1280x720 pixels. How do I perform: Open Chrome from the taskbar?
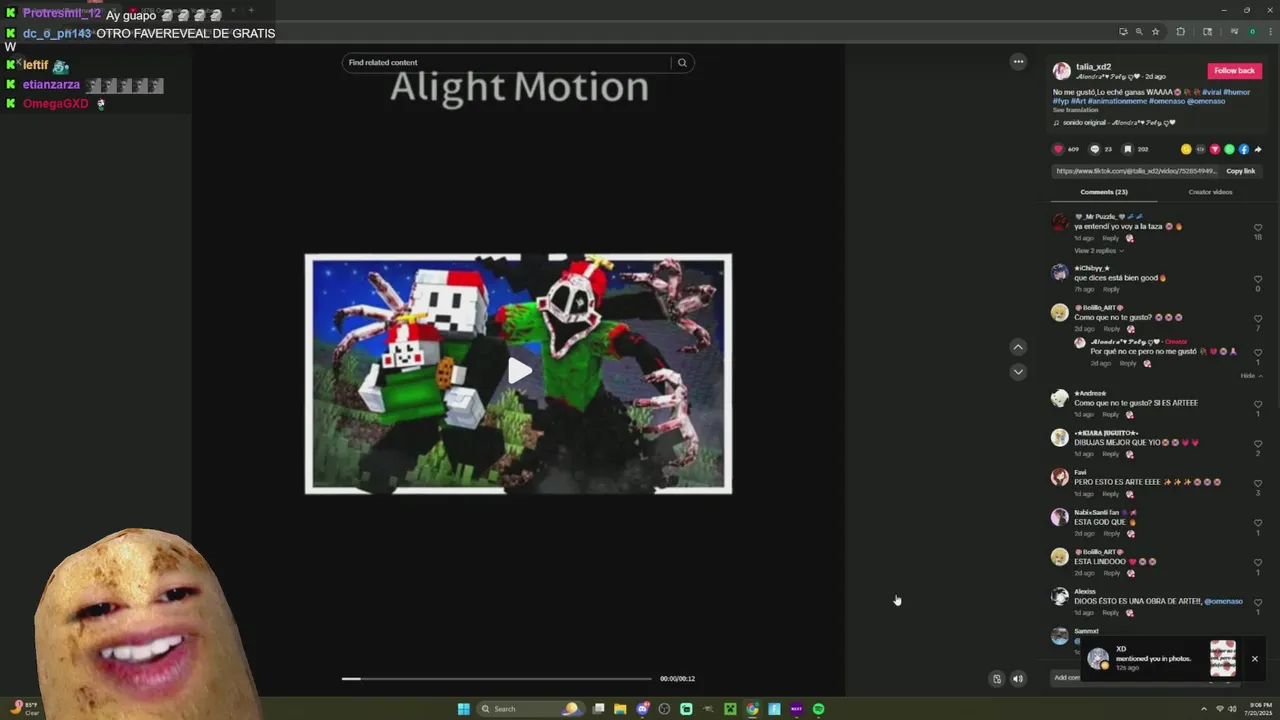752,709
